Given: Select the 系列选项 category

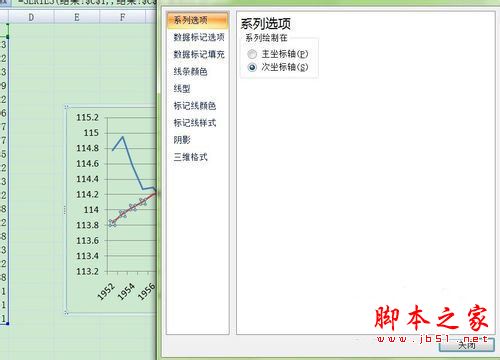Looking at the screenshot, I should pos(197,20).
